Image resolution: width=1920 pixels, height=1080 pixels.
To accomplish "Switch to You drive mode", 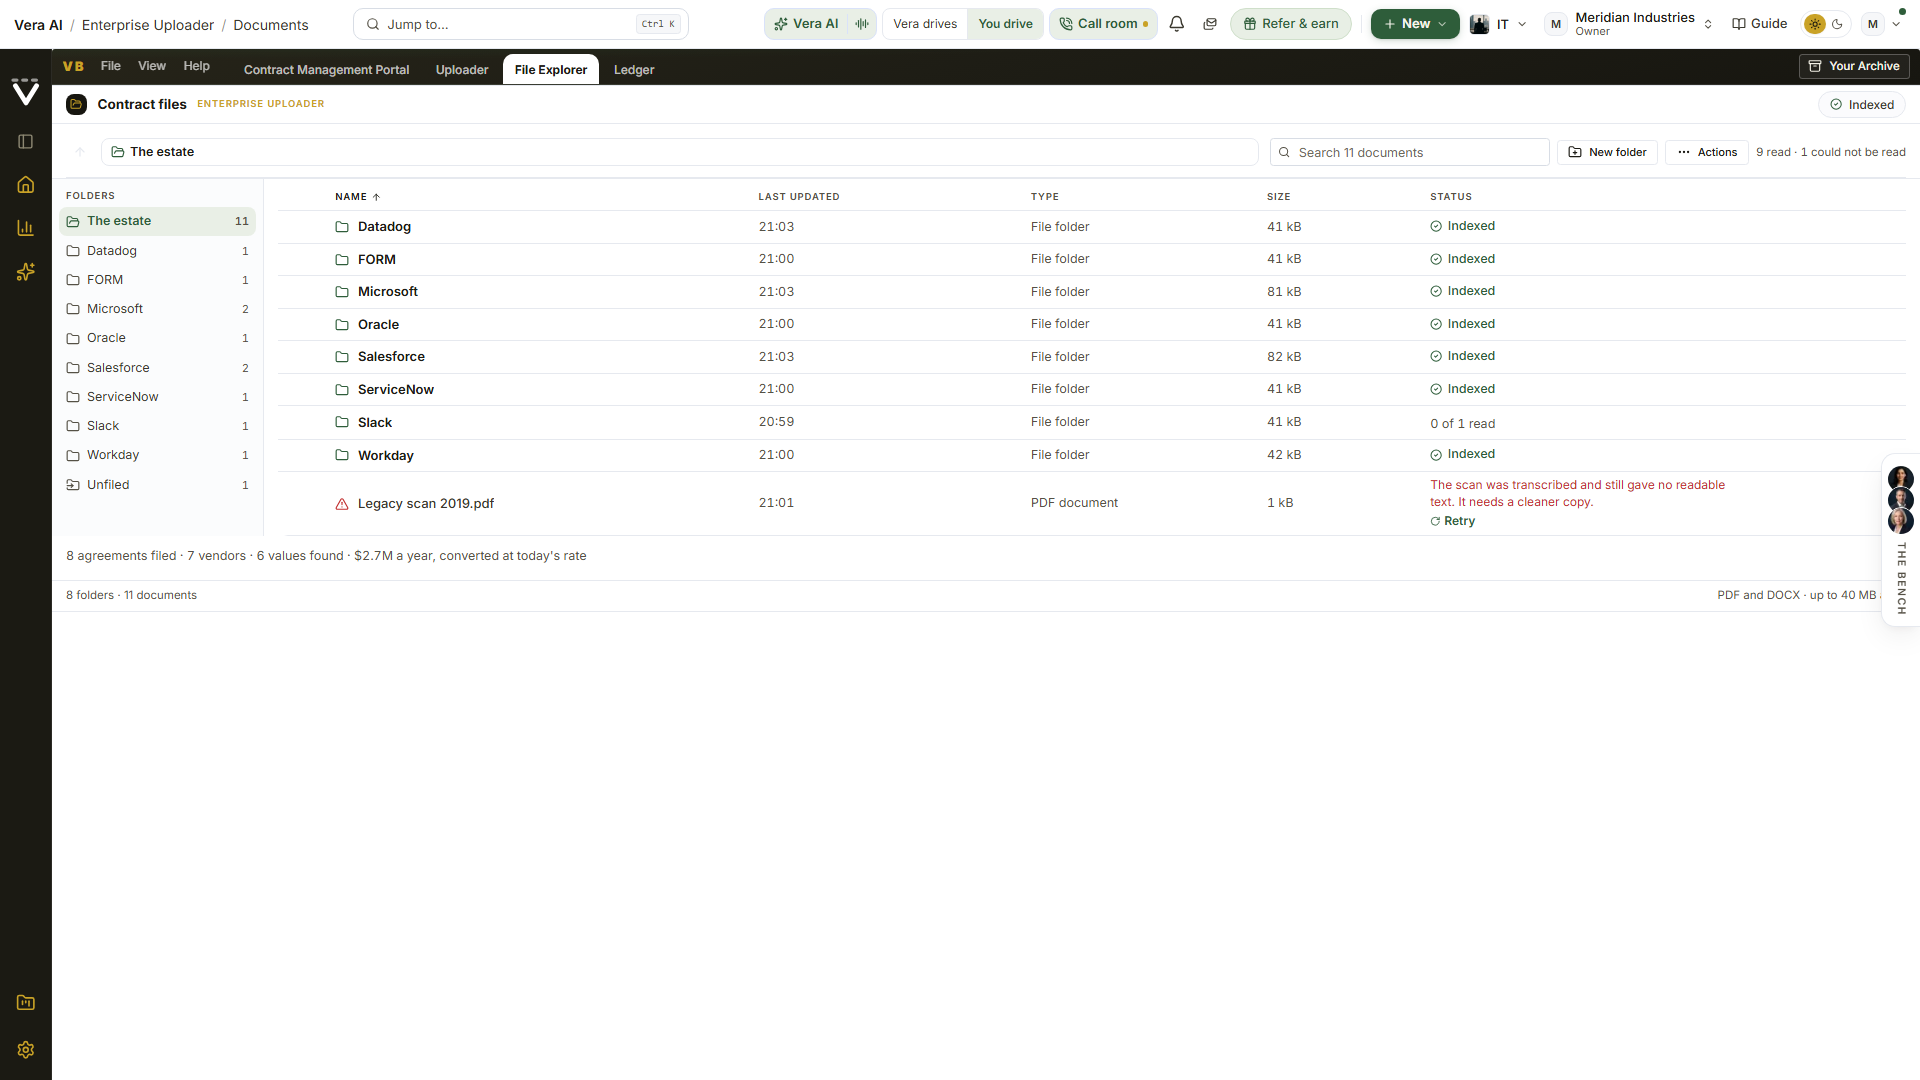I will [1005, 24].
